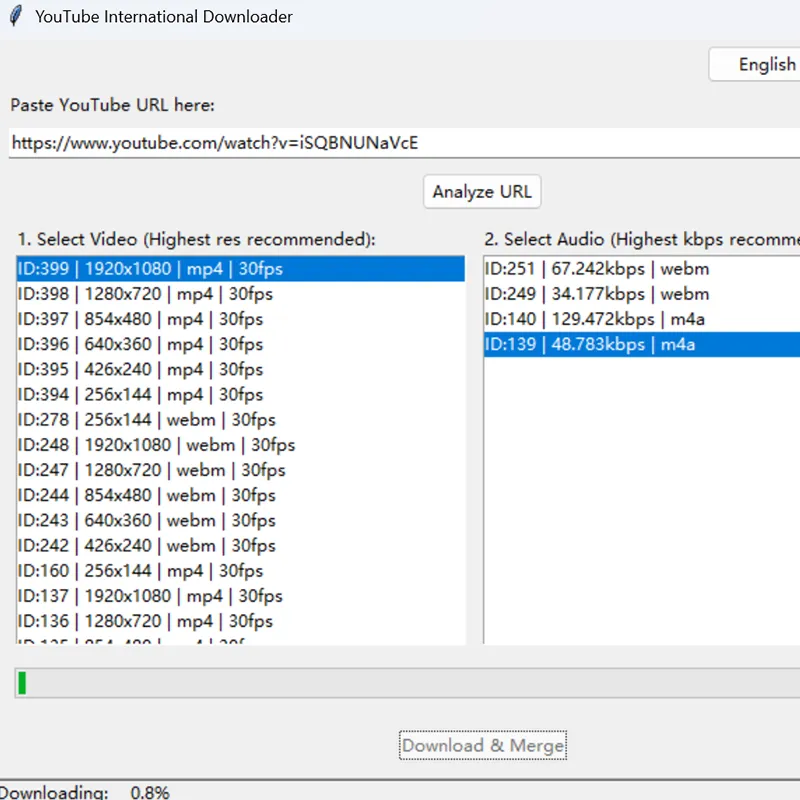The image size is (800, 800).
Task: Select audio ID:251 67.242kbps webm
Action: (x=642, y=269)
